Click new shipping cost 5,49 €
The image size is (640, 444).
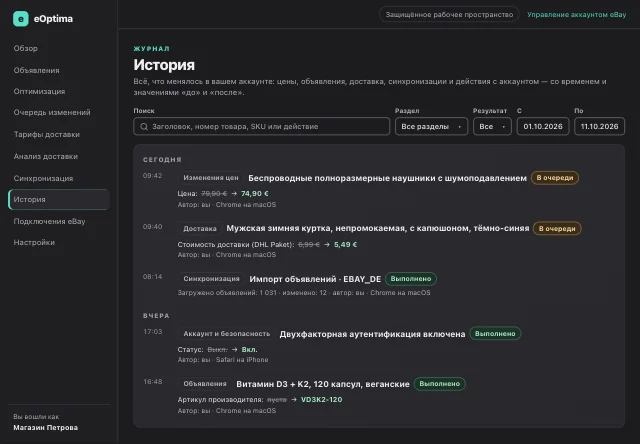coord(345,244)
